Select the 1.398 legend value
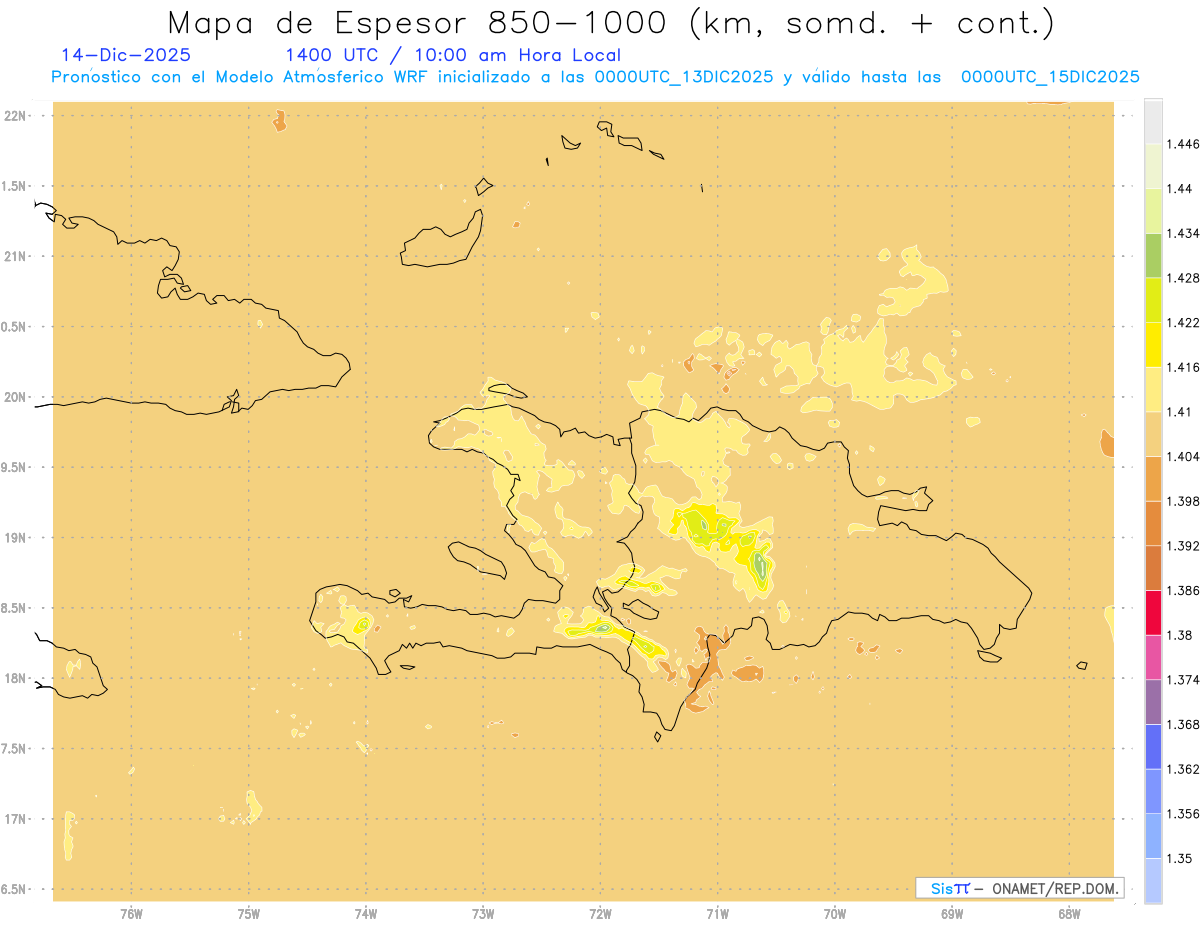Screen dimensions: 1200x927 point(1184,501)
